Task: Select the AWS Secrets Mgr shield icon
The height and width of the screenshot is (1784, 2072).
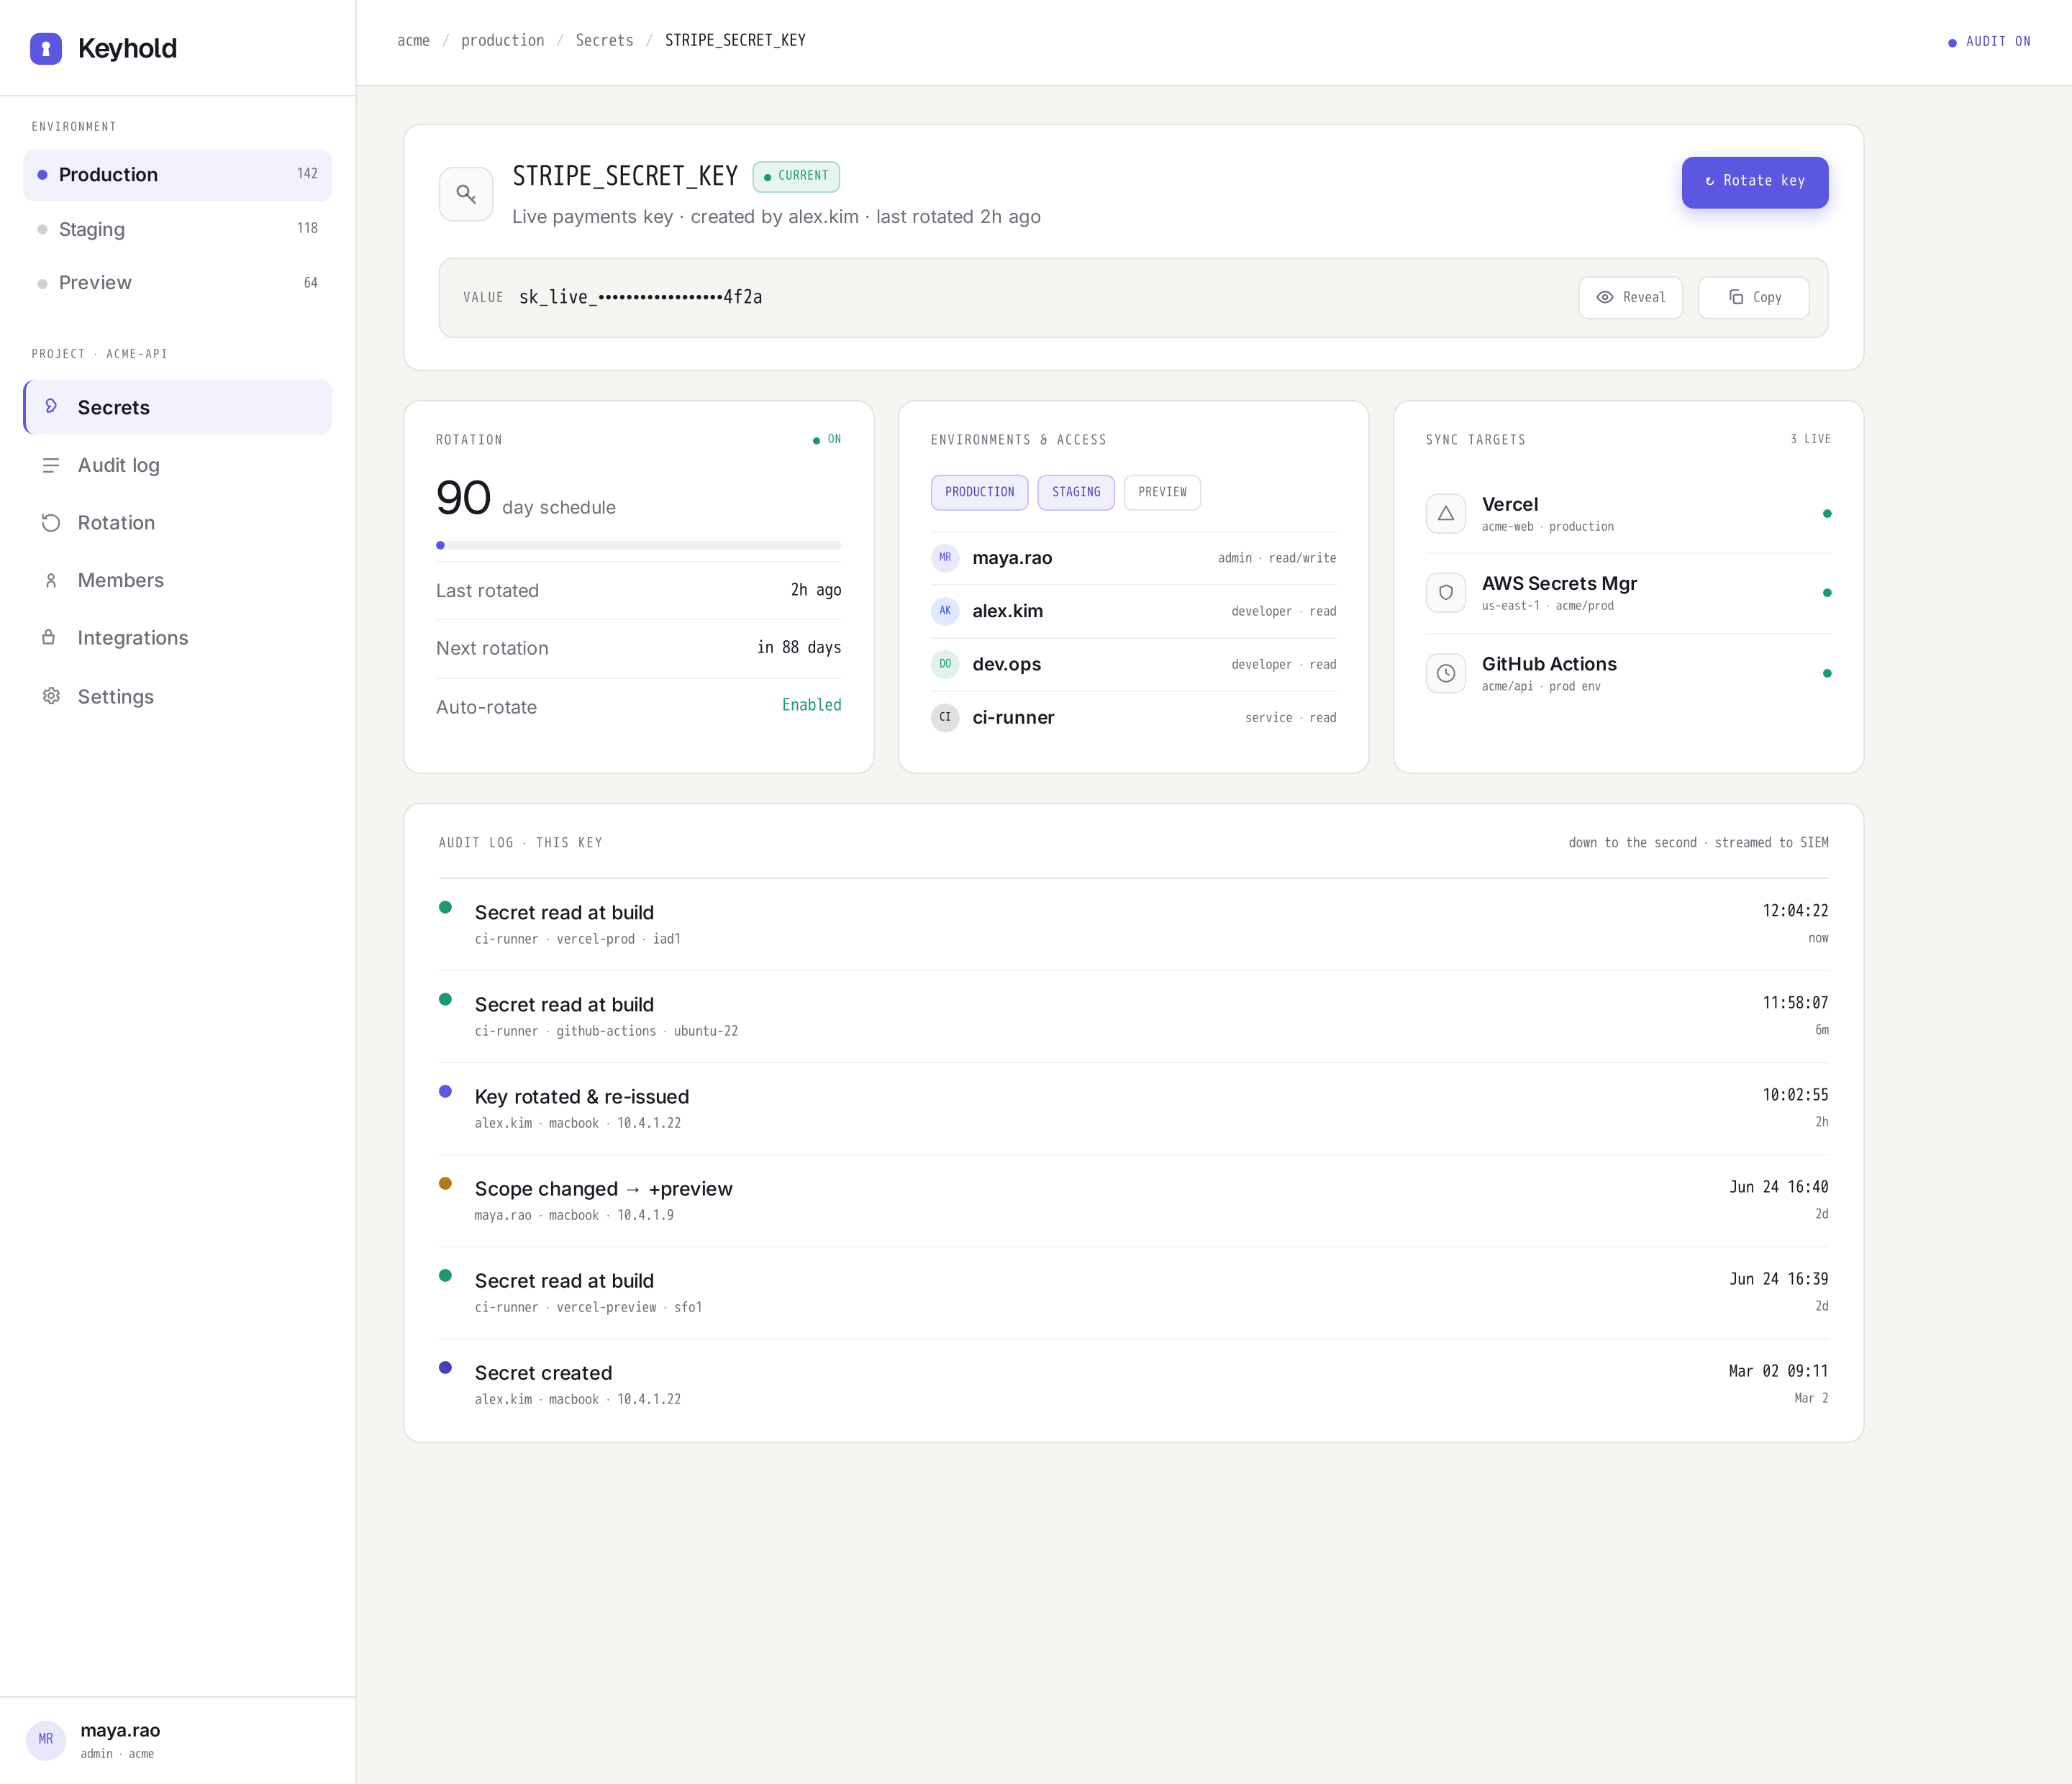Action: pyautogui.click(x=1445, y=593)
